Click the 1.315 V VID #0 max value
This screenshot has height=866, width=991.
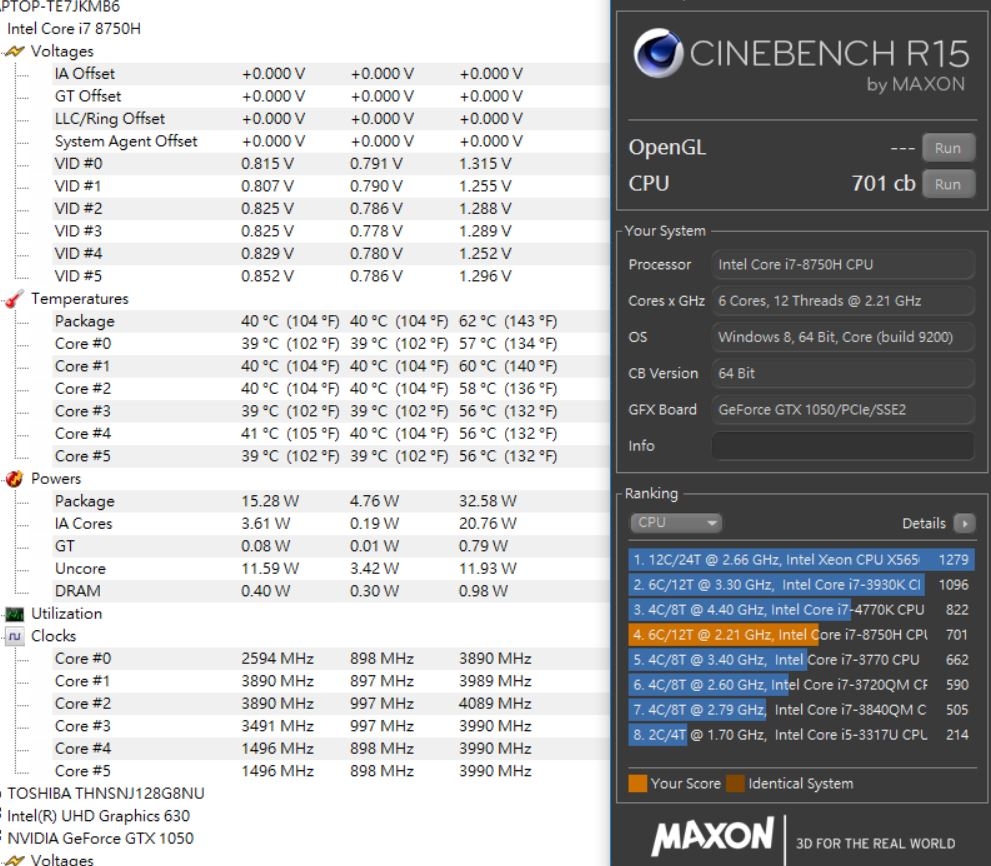pyautogui.click(x=485, y=164)
